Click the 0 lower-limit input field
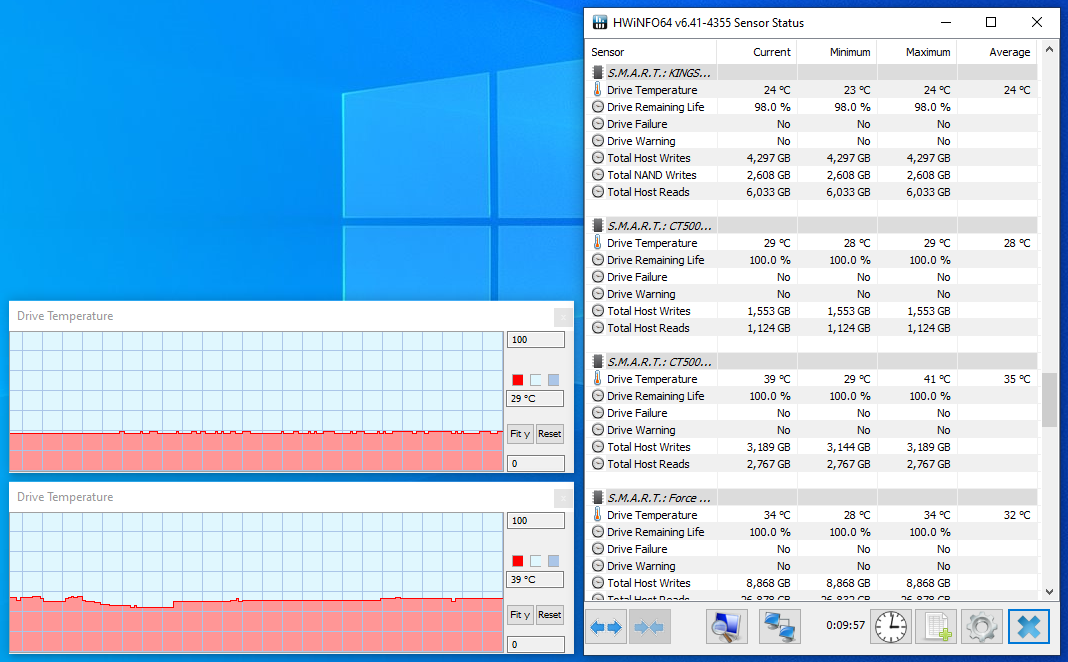1068x662 pixels. 535,463
